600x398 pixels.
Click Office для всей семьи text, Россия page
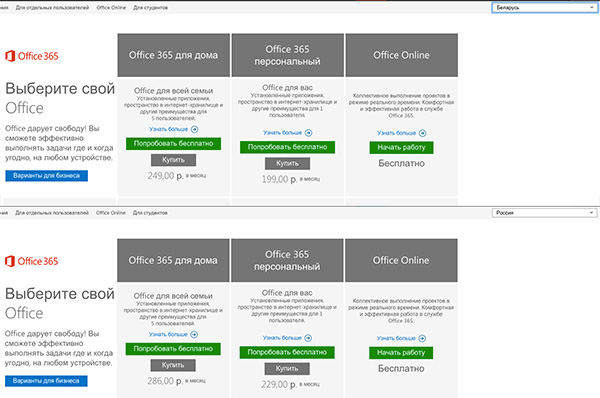(x=173, y=296)
